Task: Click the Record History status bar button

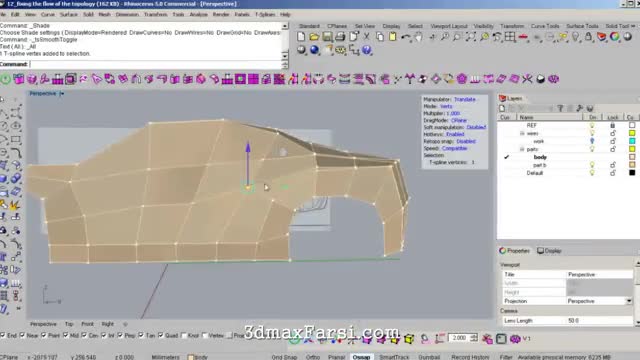Action: click(470, 357)
